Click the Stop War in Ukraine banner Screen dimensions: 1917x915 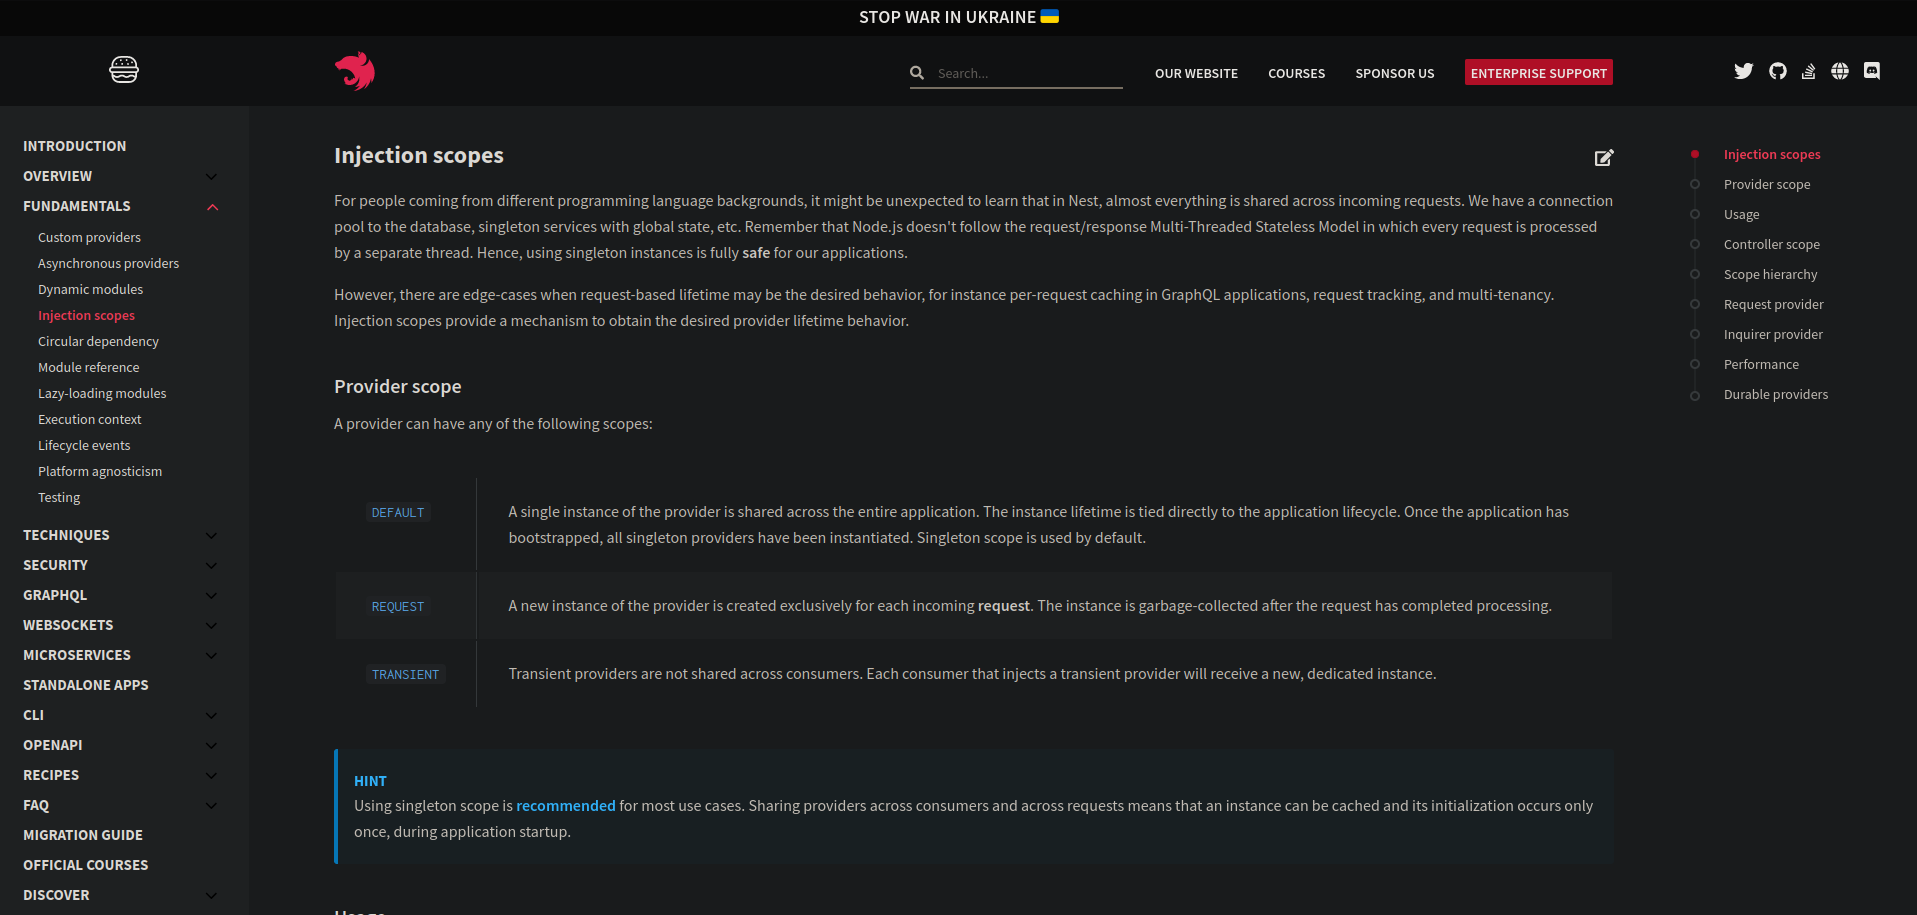point(958,17)
